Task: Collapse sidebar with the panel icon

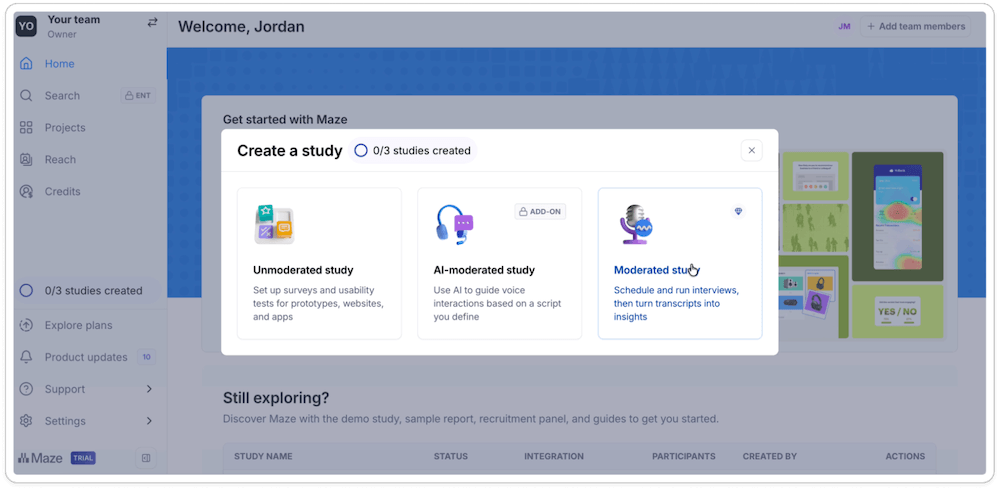Action: 145,458
